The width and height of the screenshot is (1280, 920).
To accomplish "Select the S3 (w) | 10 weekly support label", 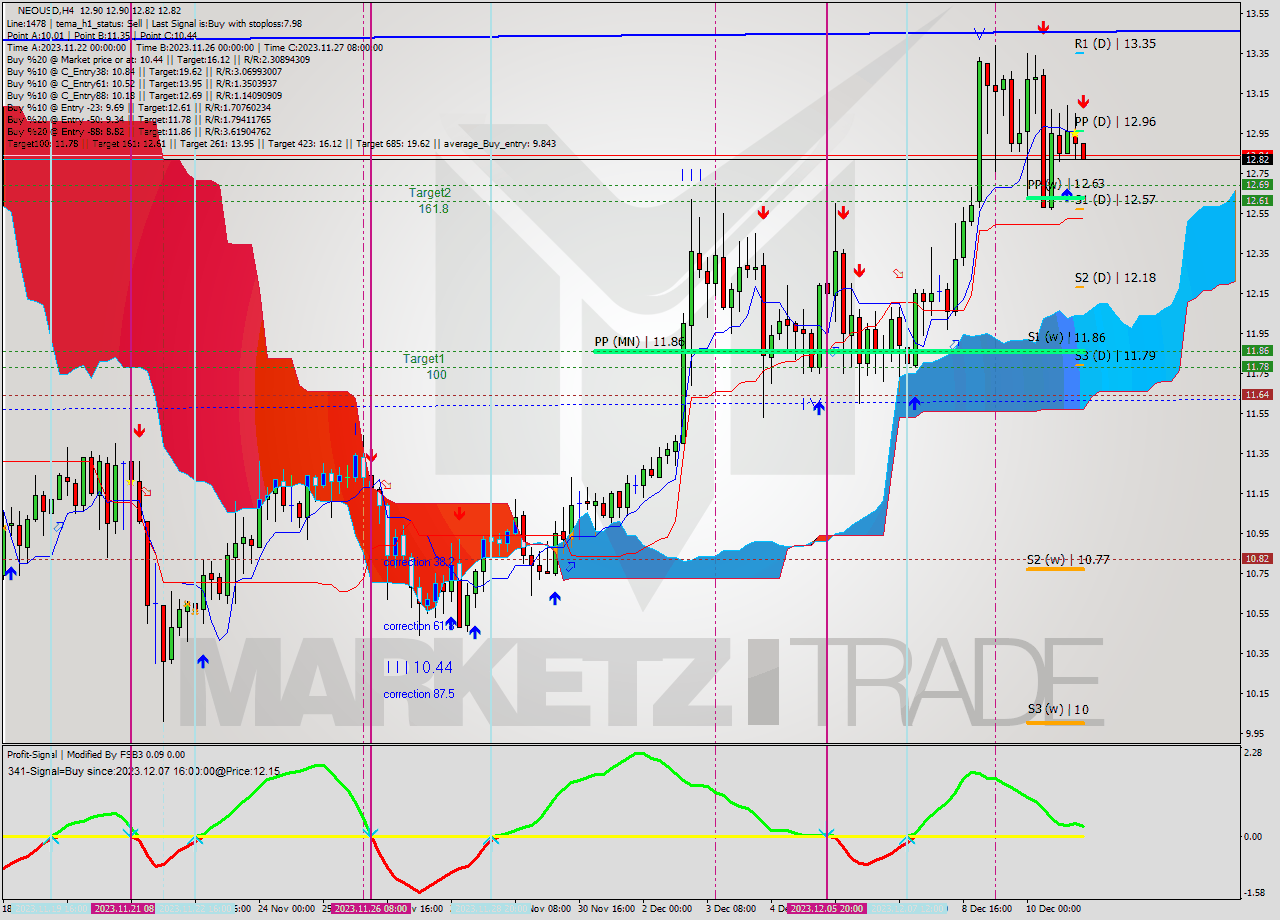I will click(x=1058, y=709).
